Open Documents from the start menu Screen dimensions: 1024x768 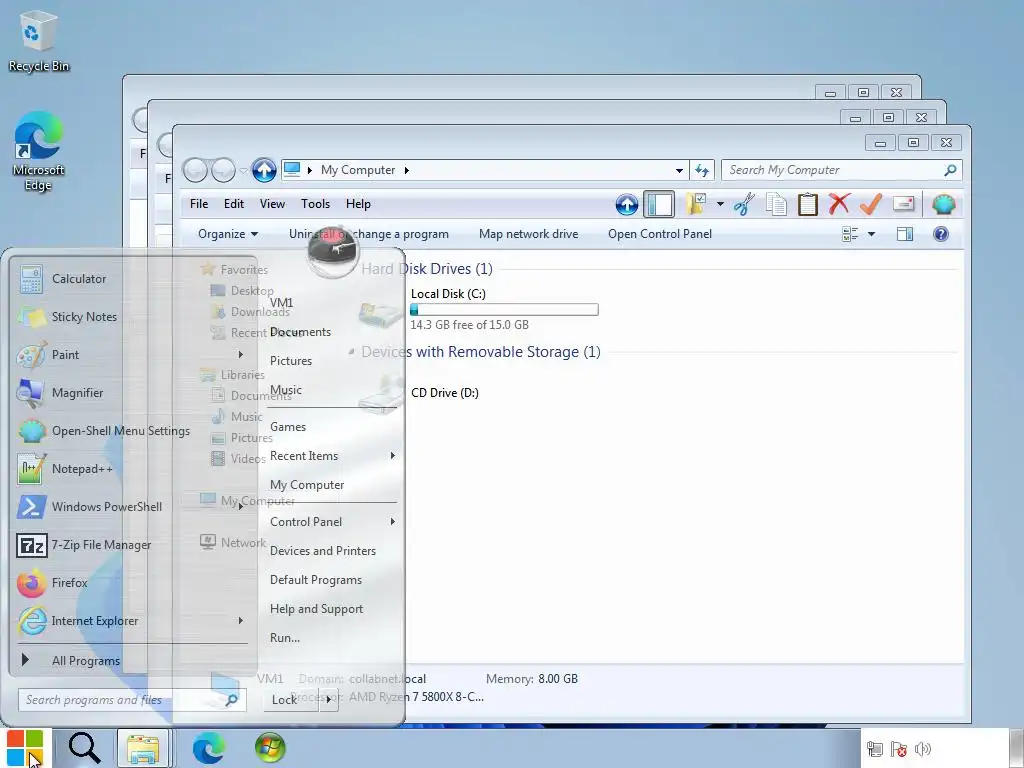[300, 332]
